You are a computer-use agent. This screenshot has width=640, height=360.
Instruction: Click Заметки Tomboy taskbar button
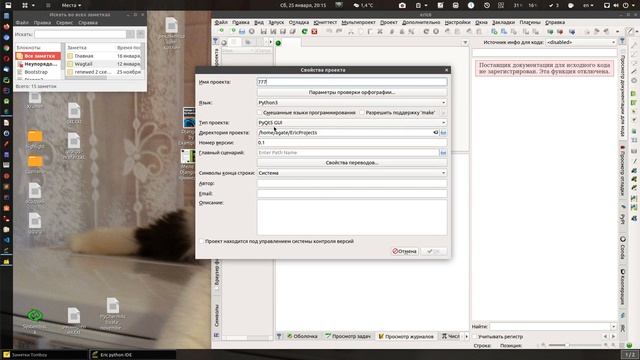click(44, 355)
